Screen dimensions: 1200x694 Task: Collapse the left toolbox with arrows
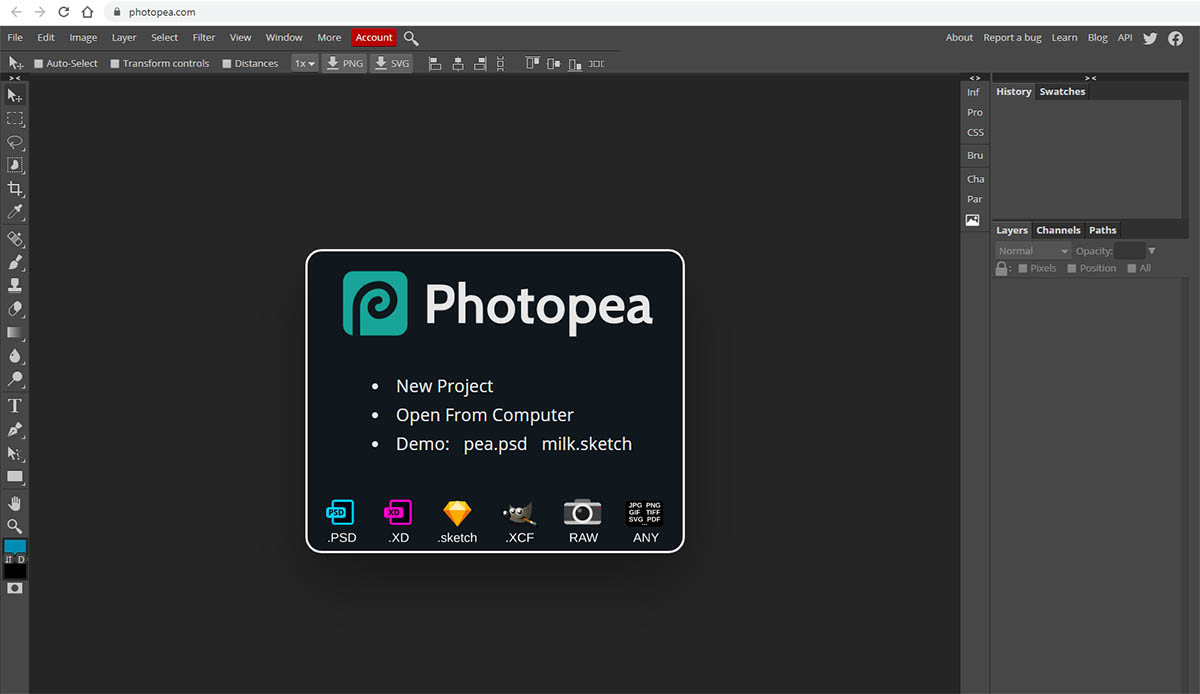coord(15,77)
